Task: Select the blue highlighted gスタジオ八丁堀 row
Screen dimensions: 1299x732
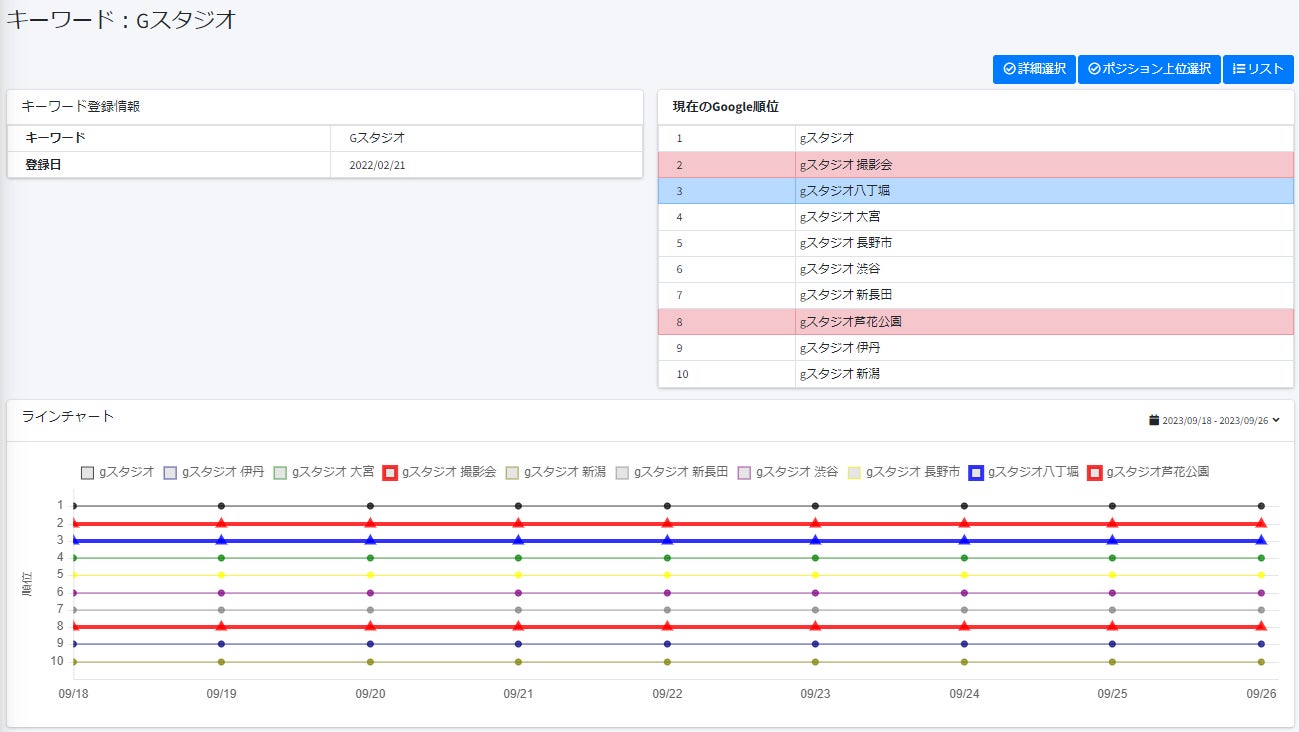Action: coord(975,190)
